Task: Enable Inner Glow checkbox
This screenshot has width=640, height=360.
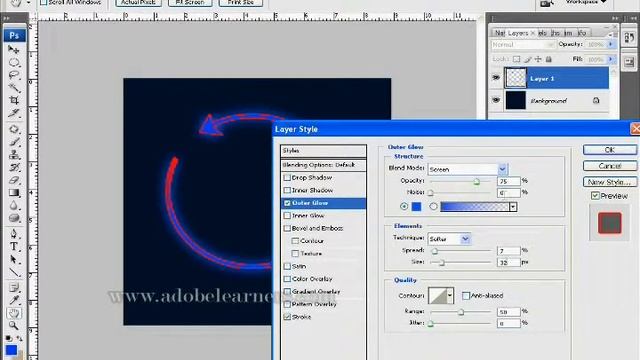Action: pos(287,216)
